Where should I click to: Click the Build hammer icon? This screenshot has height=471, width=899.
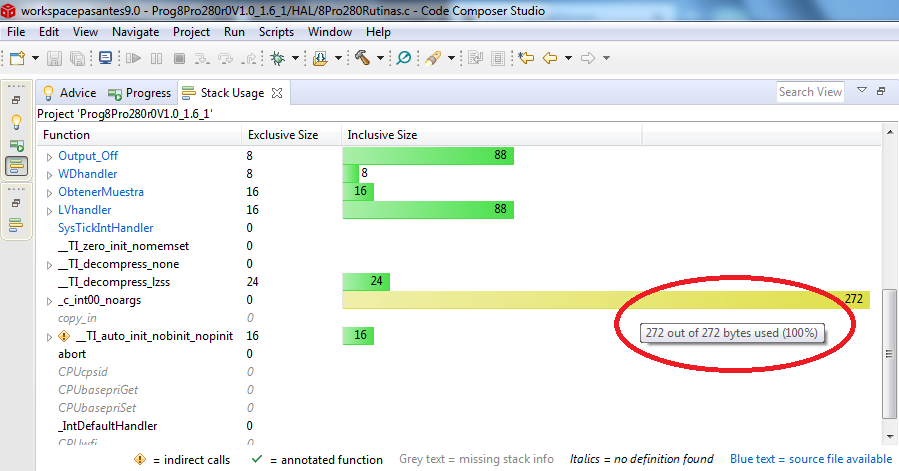click(x=362, y=58)
